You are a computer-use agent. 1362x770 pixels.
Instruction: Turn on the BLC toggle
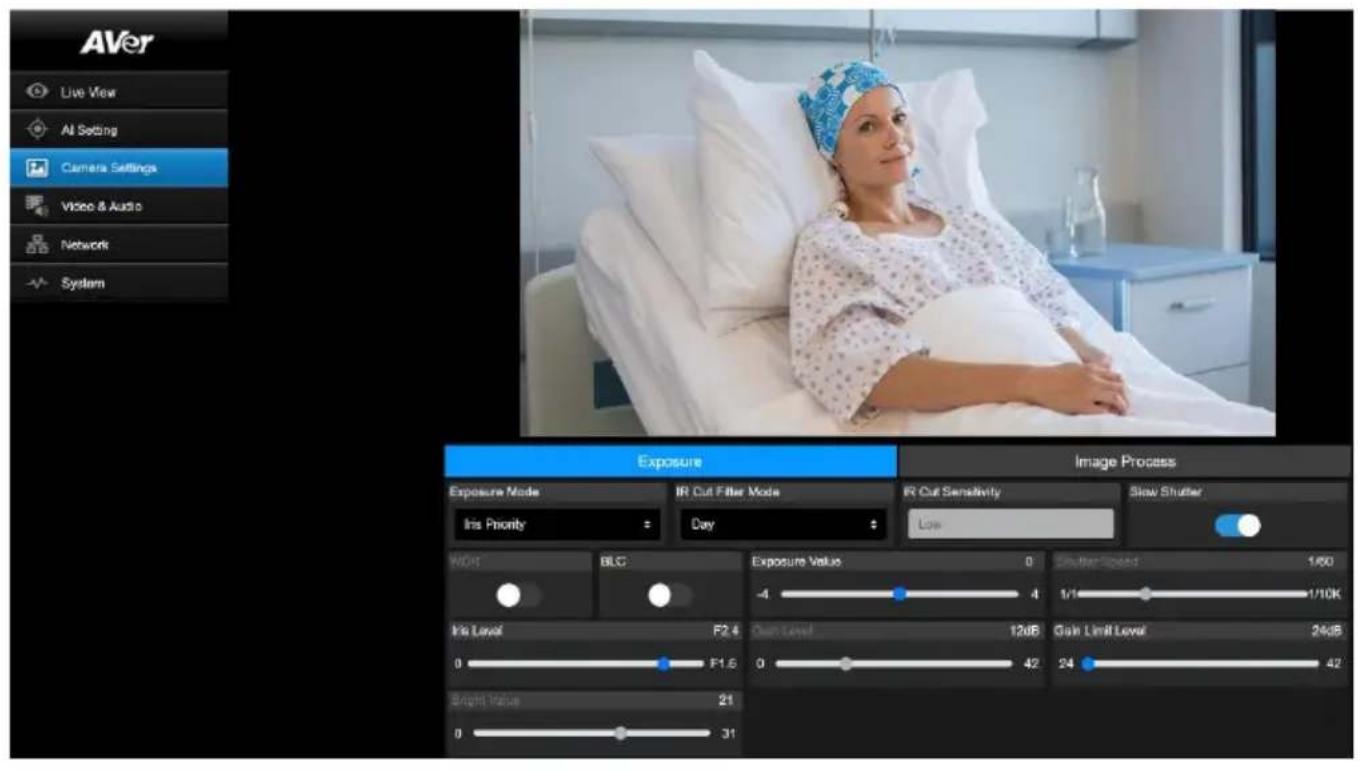[x=670, y=595]
